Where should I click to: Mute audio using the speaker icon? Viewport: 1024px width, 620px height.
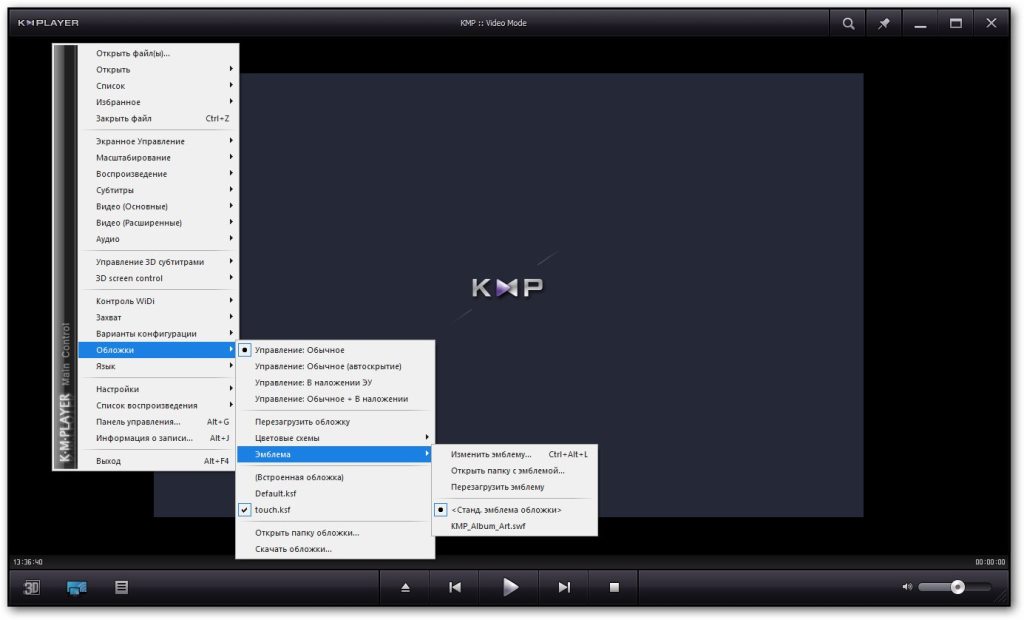pos(907,587)
